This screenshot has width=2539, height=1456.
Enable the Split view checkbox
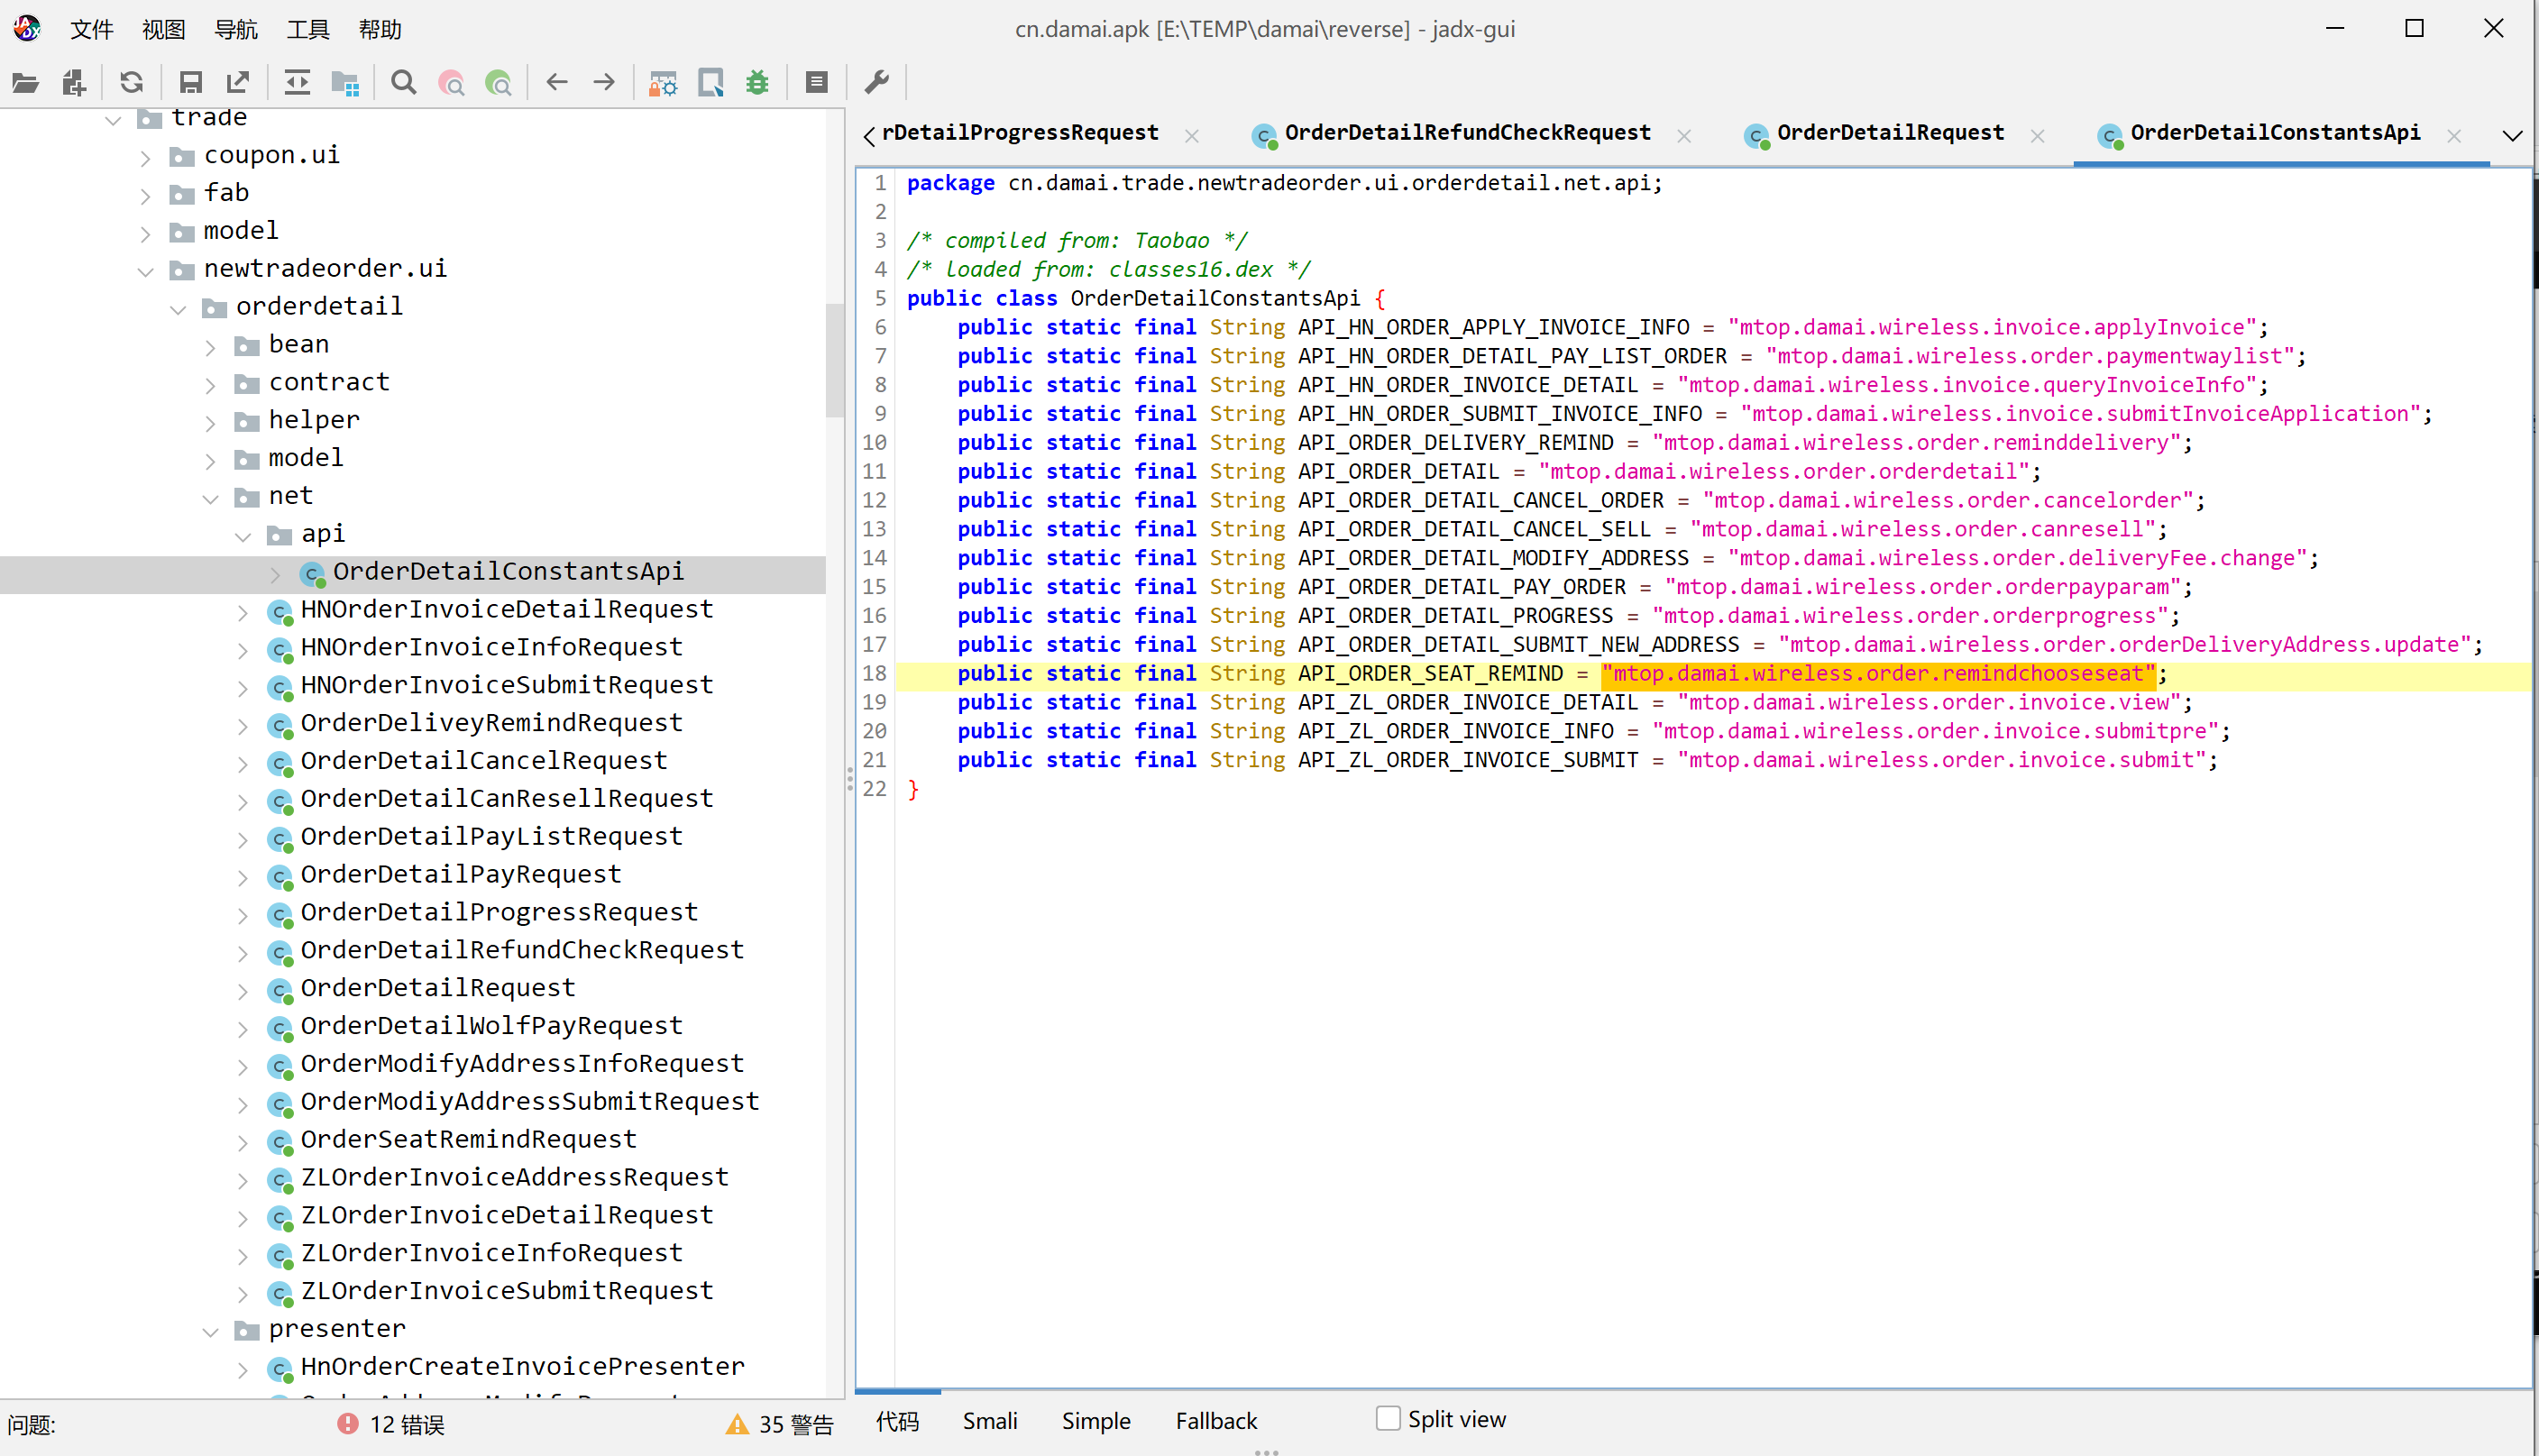[1387, 1418]
